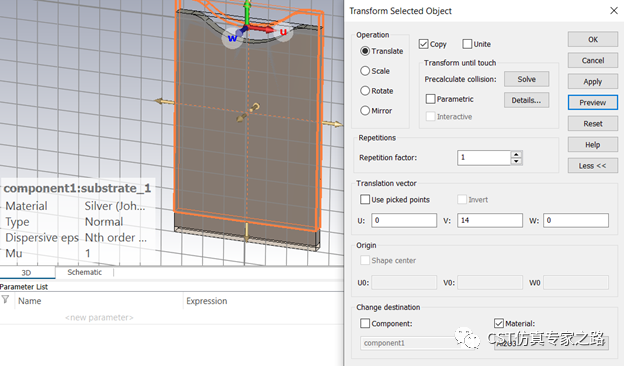Click the component dropdown showing component1
This screenshot has width=624, height=366.
410,343
